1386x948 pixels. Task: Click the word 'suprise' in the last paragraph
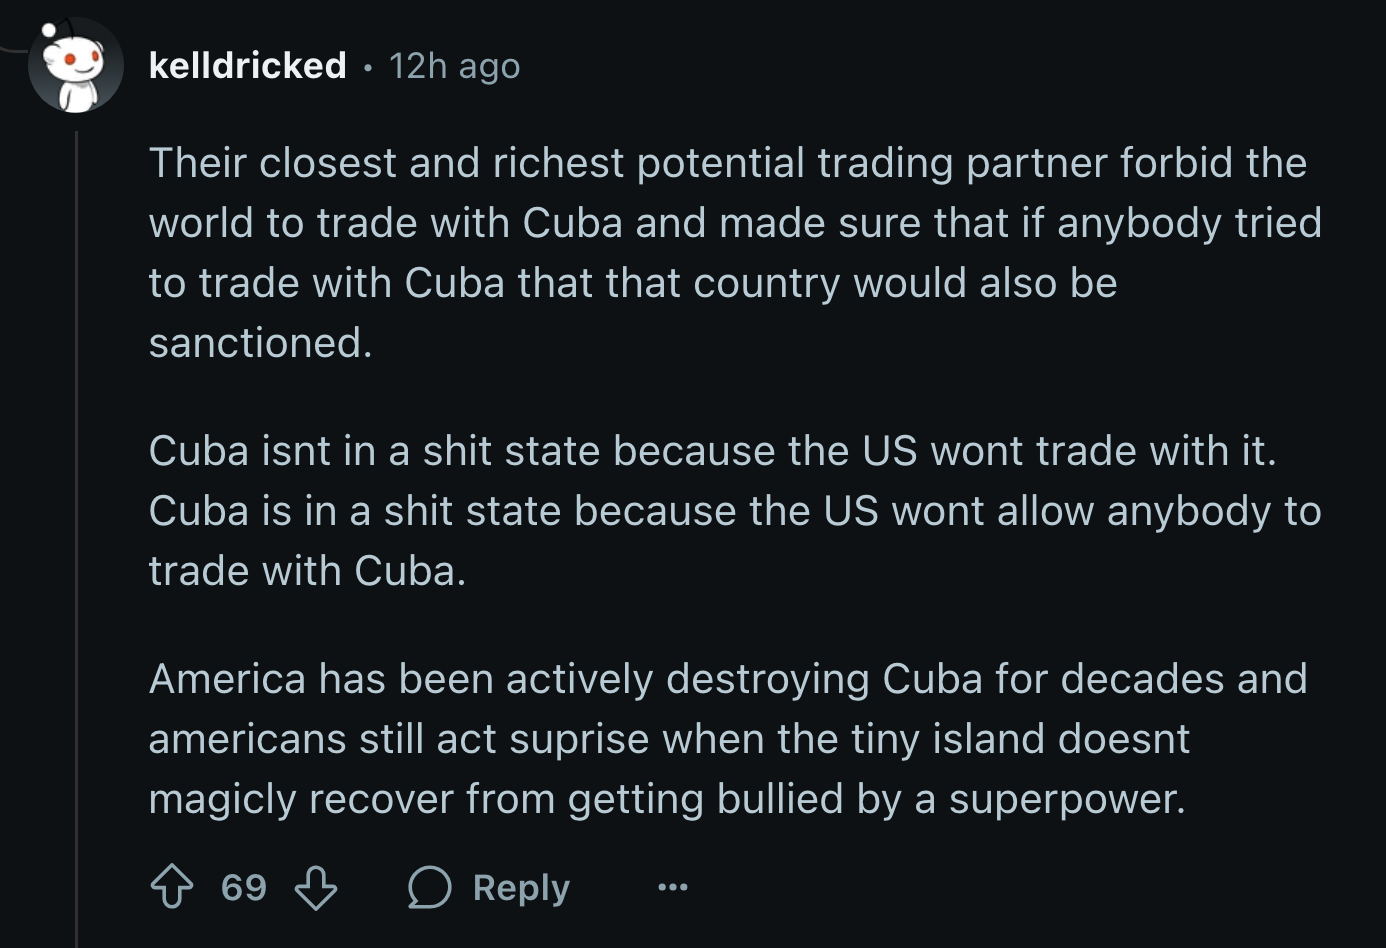coord(579,739)
